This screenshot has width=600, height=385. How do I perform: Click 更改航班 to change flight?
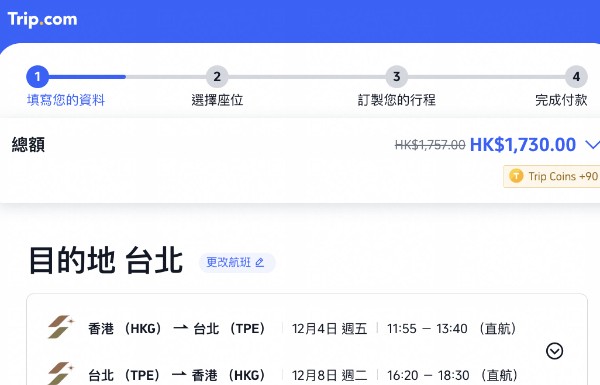click(x=237, y=263)
